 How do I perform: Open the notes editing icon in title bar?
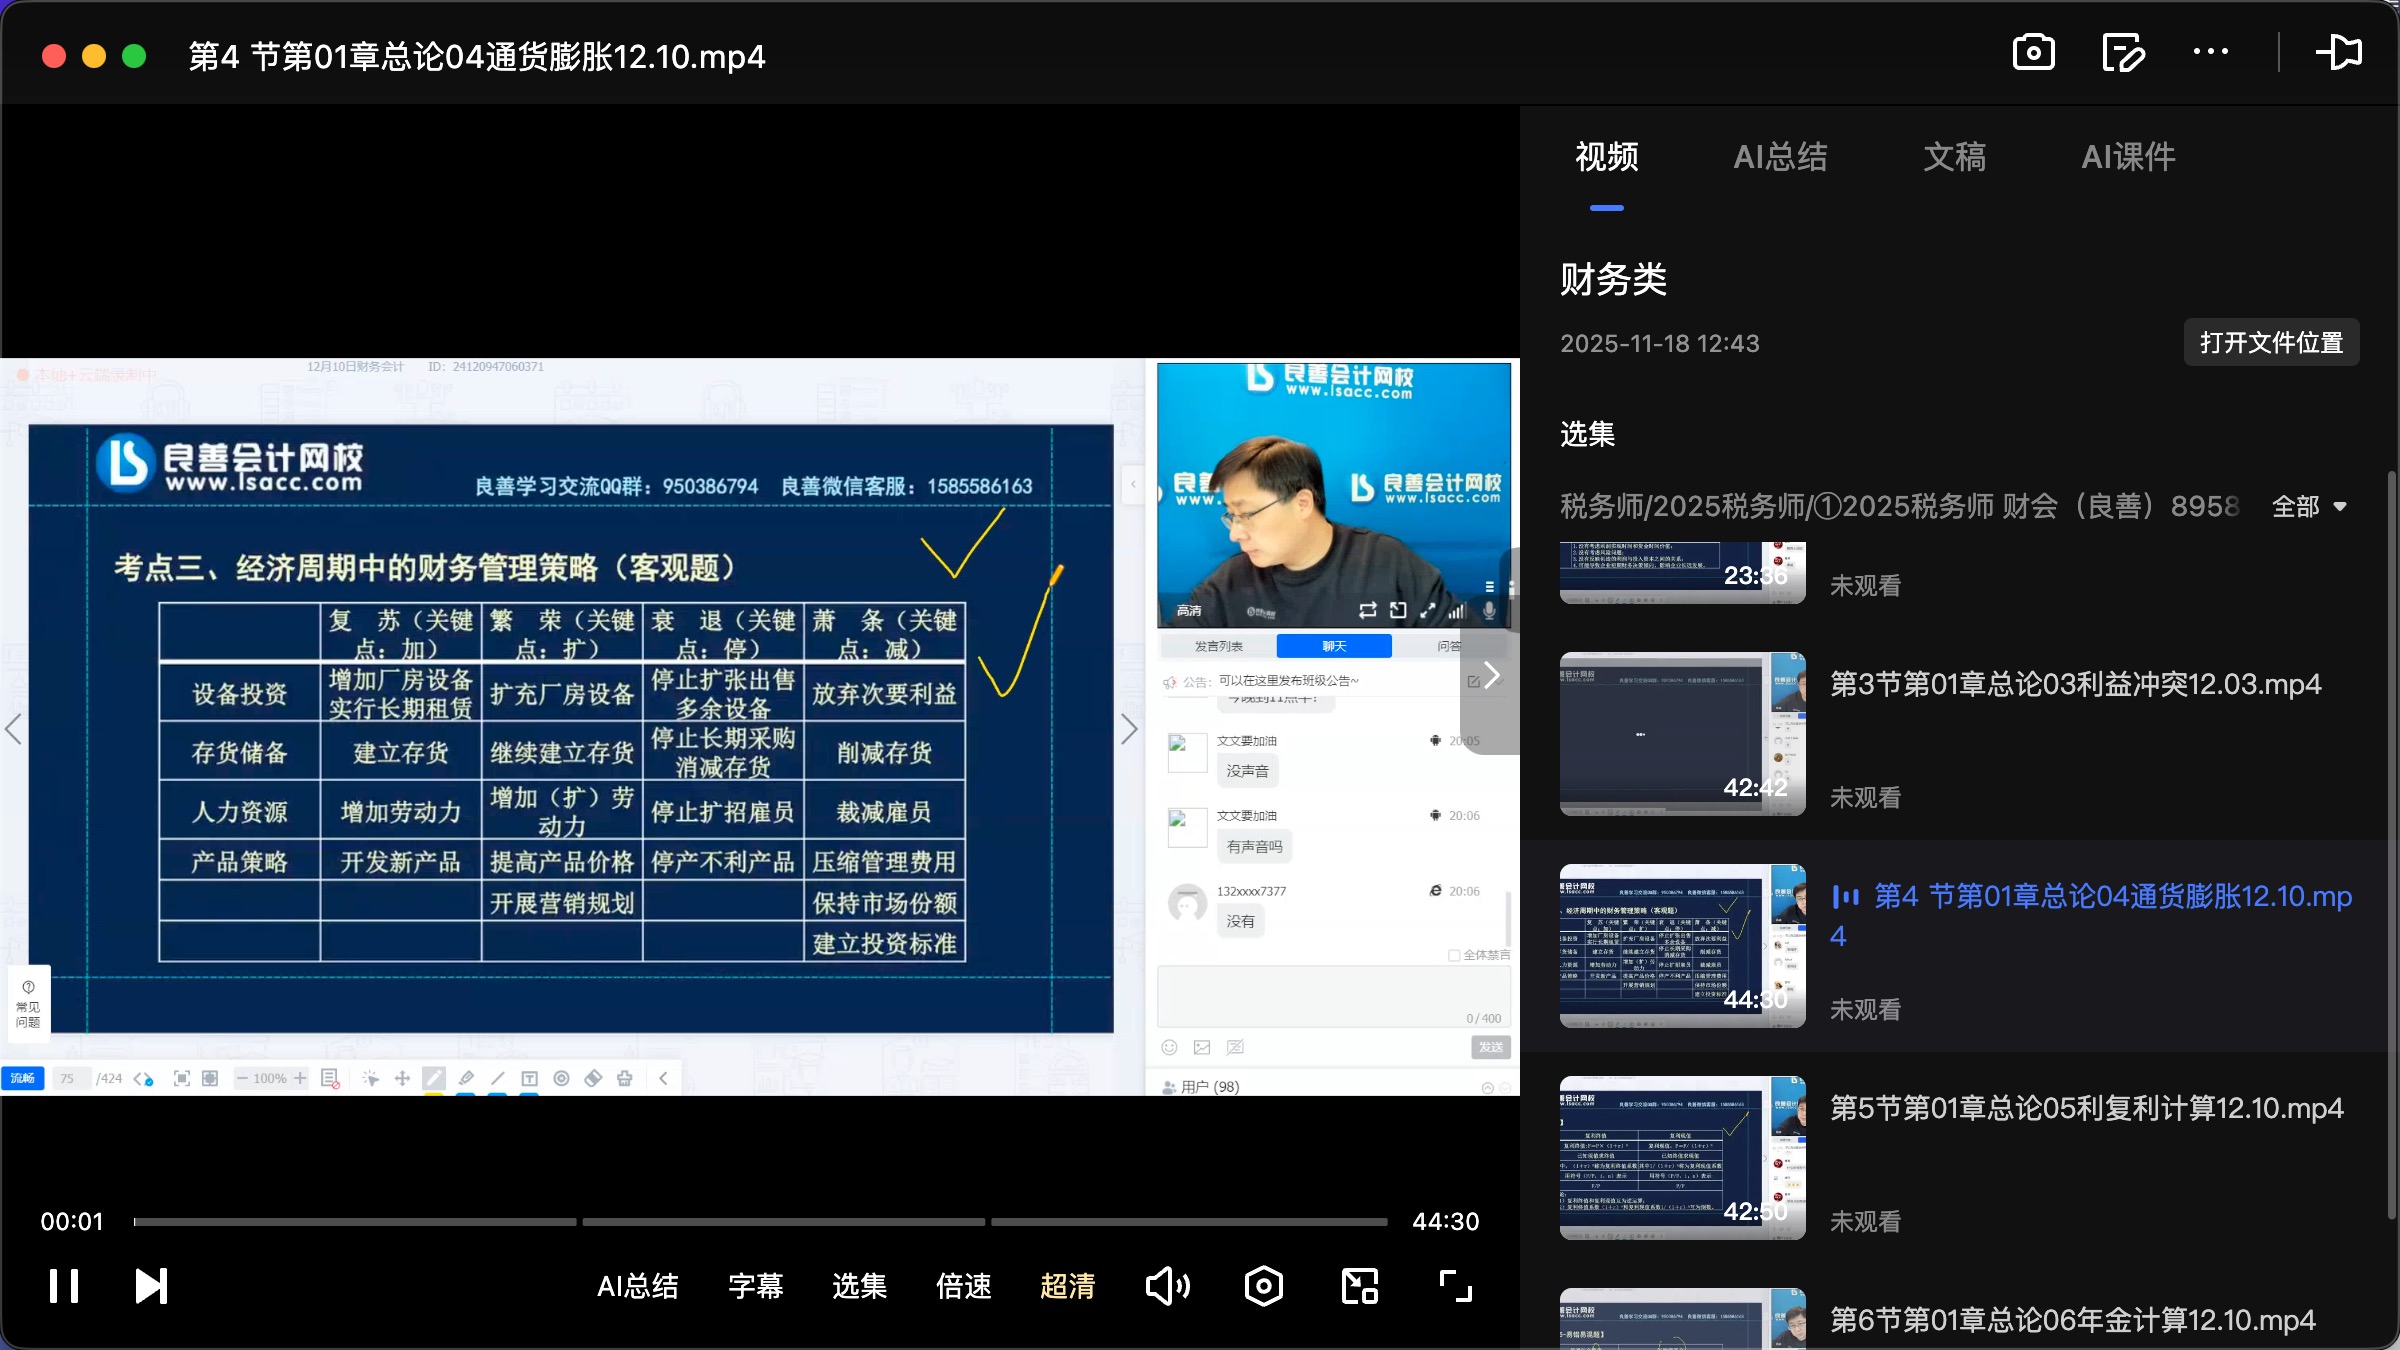click(2123, 52)
